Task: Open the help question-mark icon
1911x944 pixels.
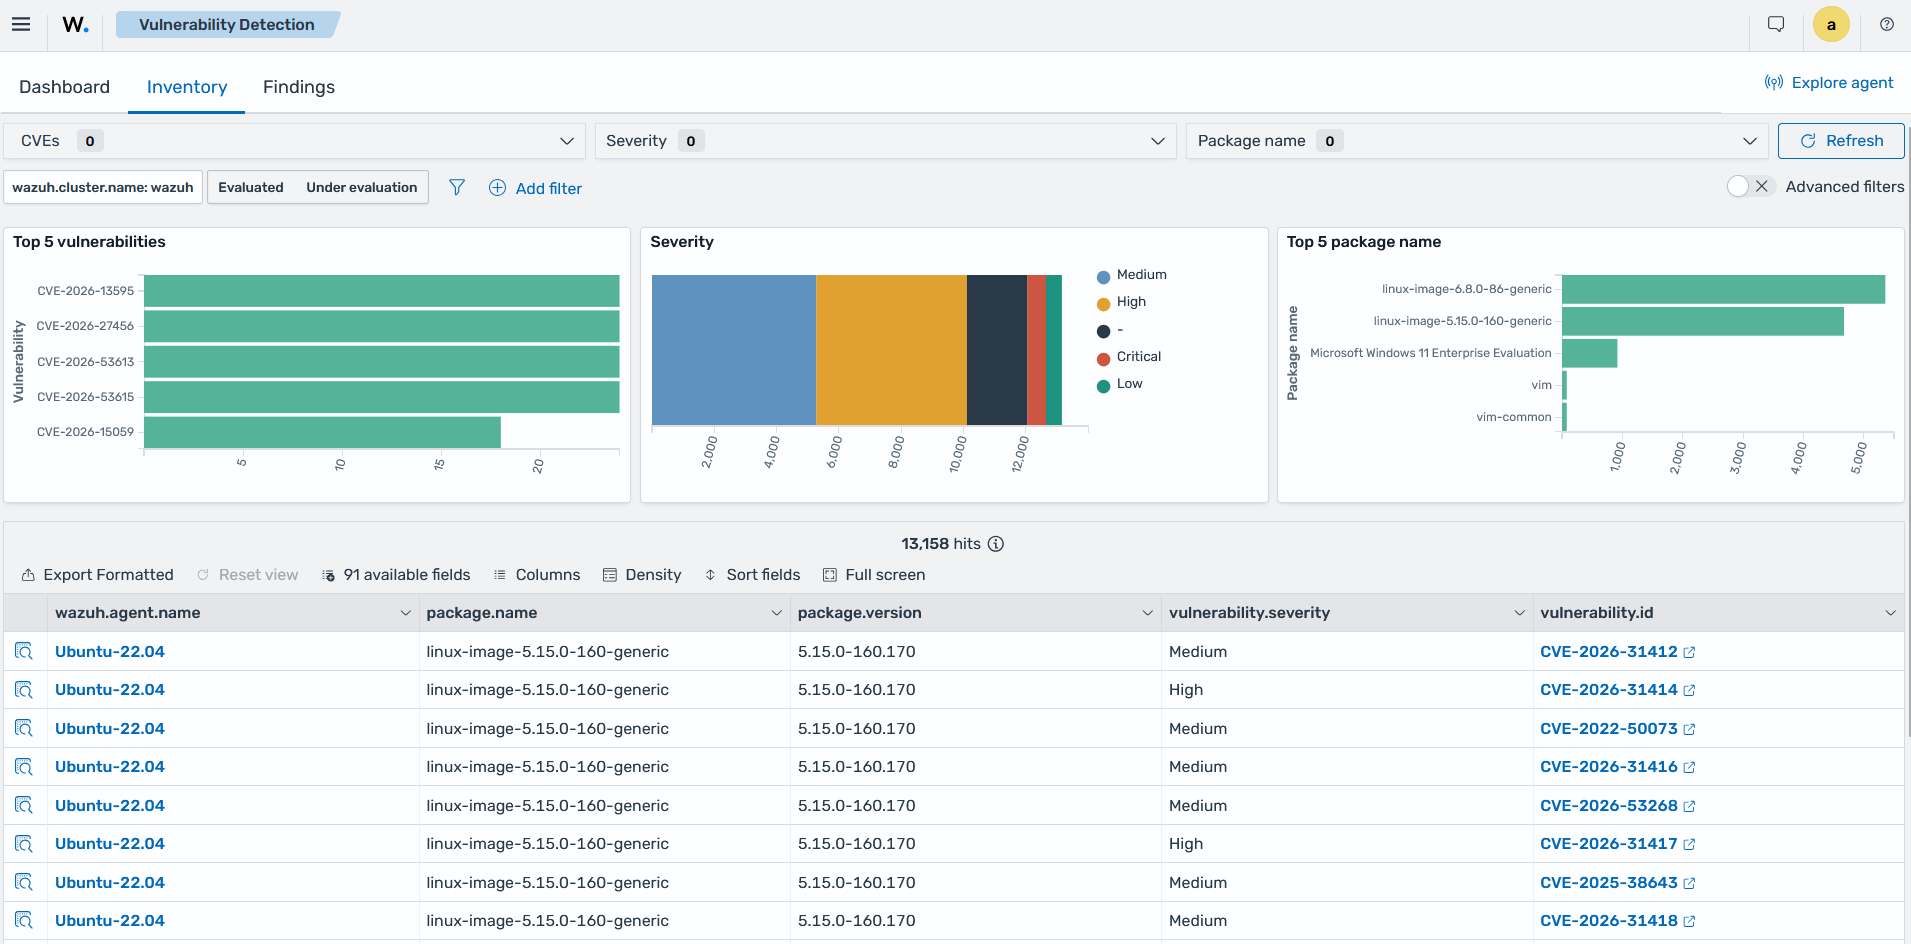Action: [x=1887, y=24]
